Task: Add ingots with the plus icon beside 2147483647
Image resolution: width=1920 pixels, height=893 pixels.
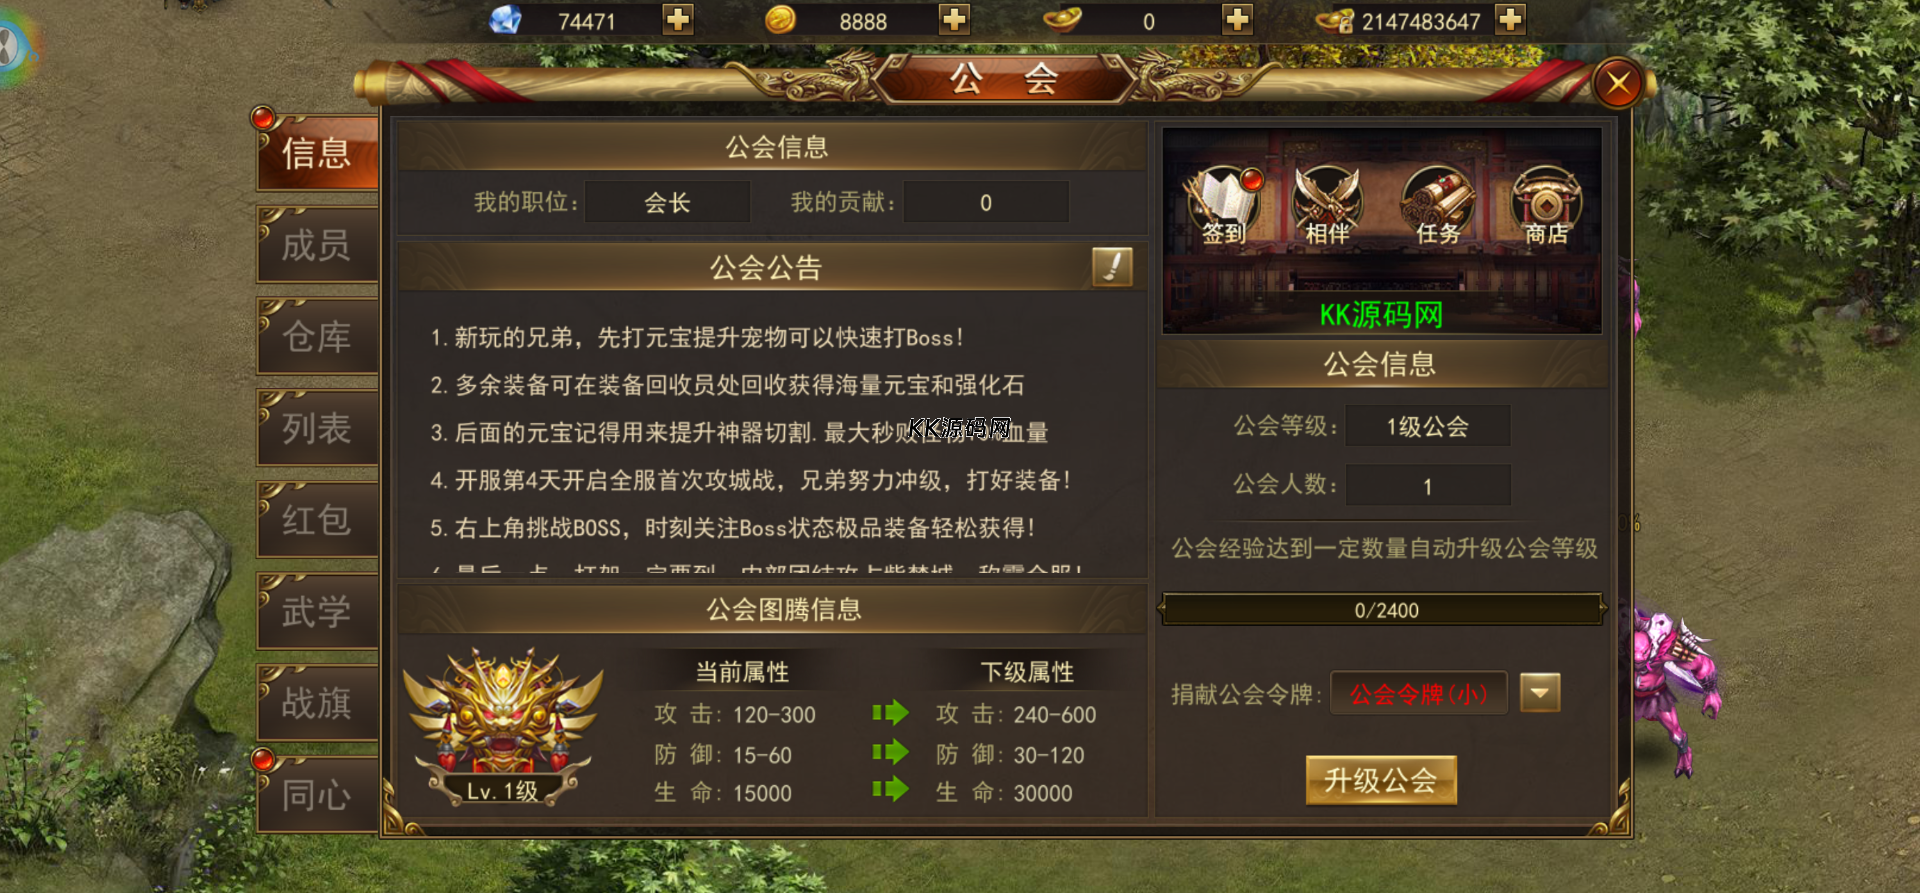Action: click(x=1510, y=20)
